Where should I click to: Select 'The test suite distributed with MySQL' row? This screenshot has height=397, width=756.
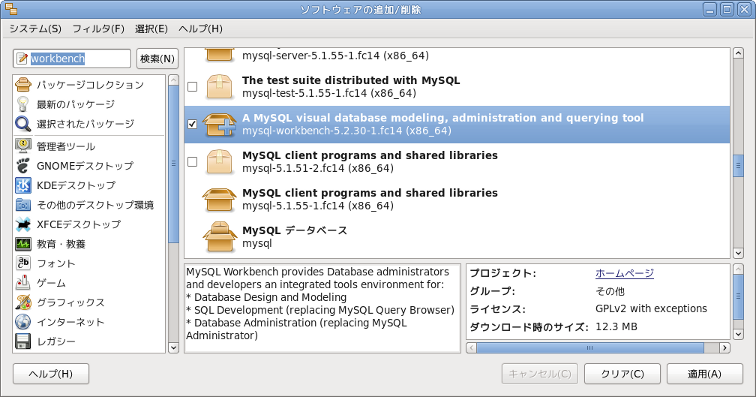click(x=457, y=87)
